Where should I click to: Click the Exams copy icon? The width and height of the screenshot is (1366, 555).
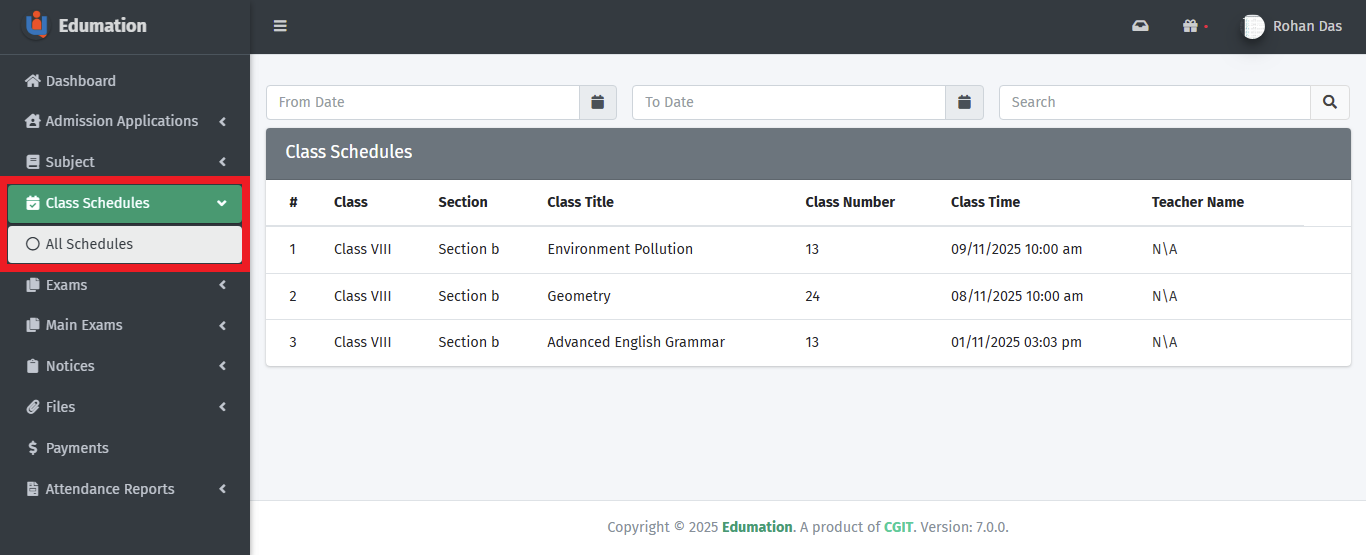[x=33, y=285]
